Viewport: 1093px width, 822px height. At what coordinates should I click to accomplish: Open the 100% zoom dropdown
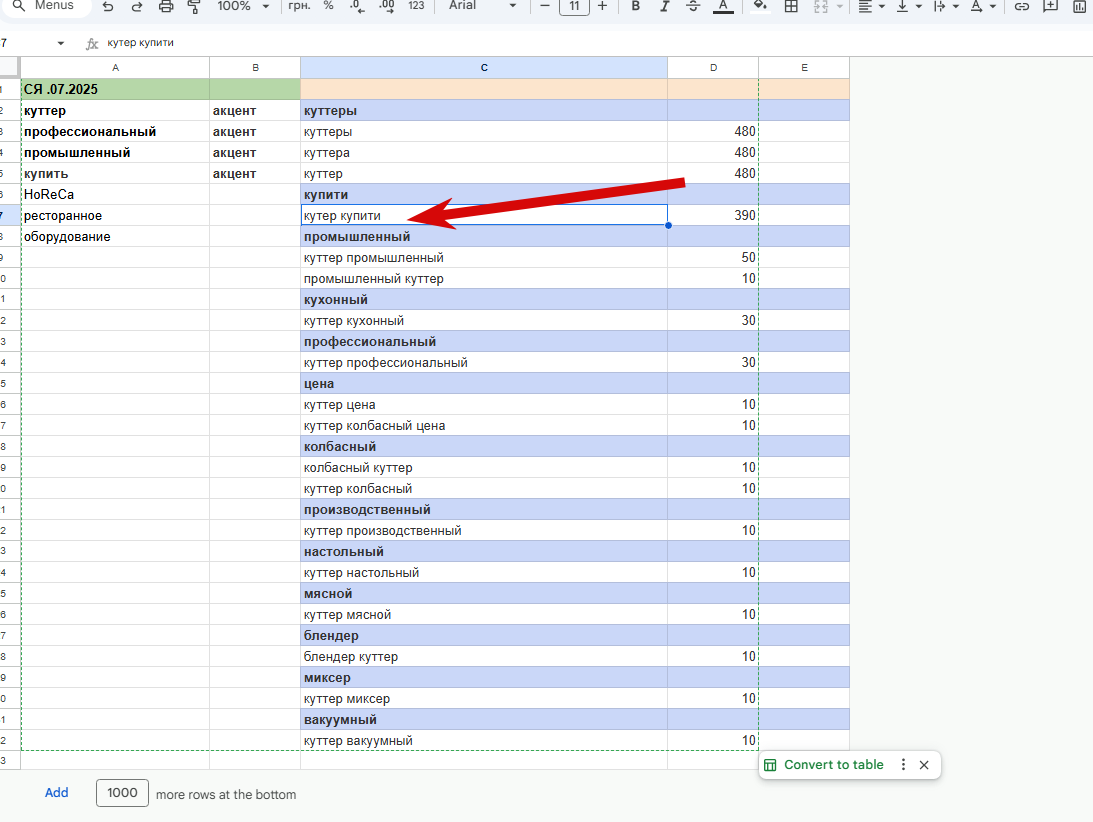click(243, 6)
